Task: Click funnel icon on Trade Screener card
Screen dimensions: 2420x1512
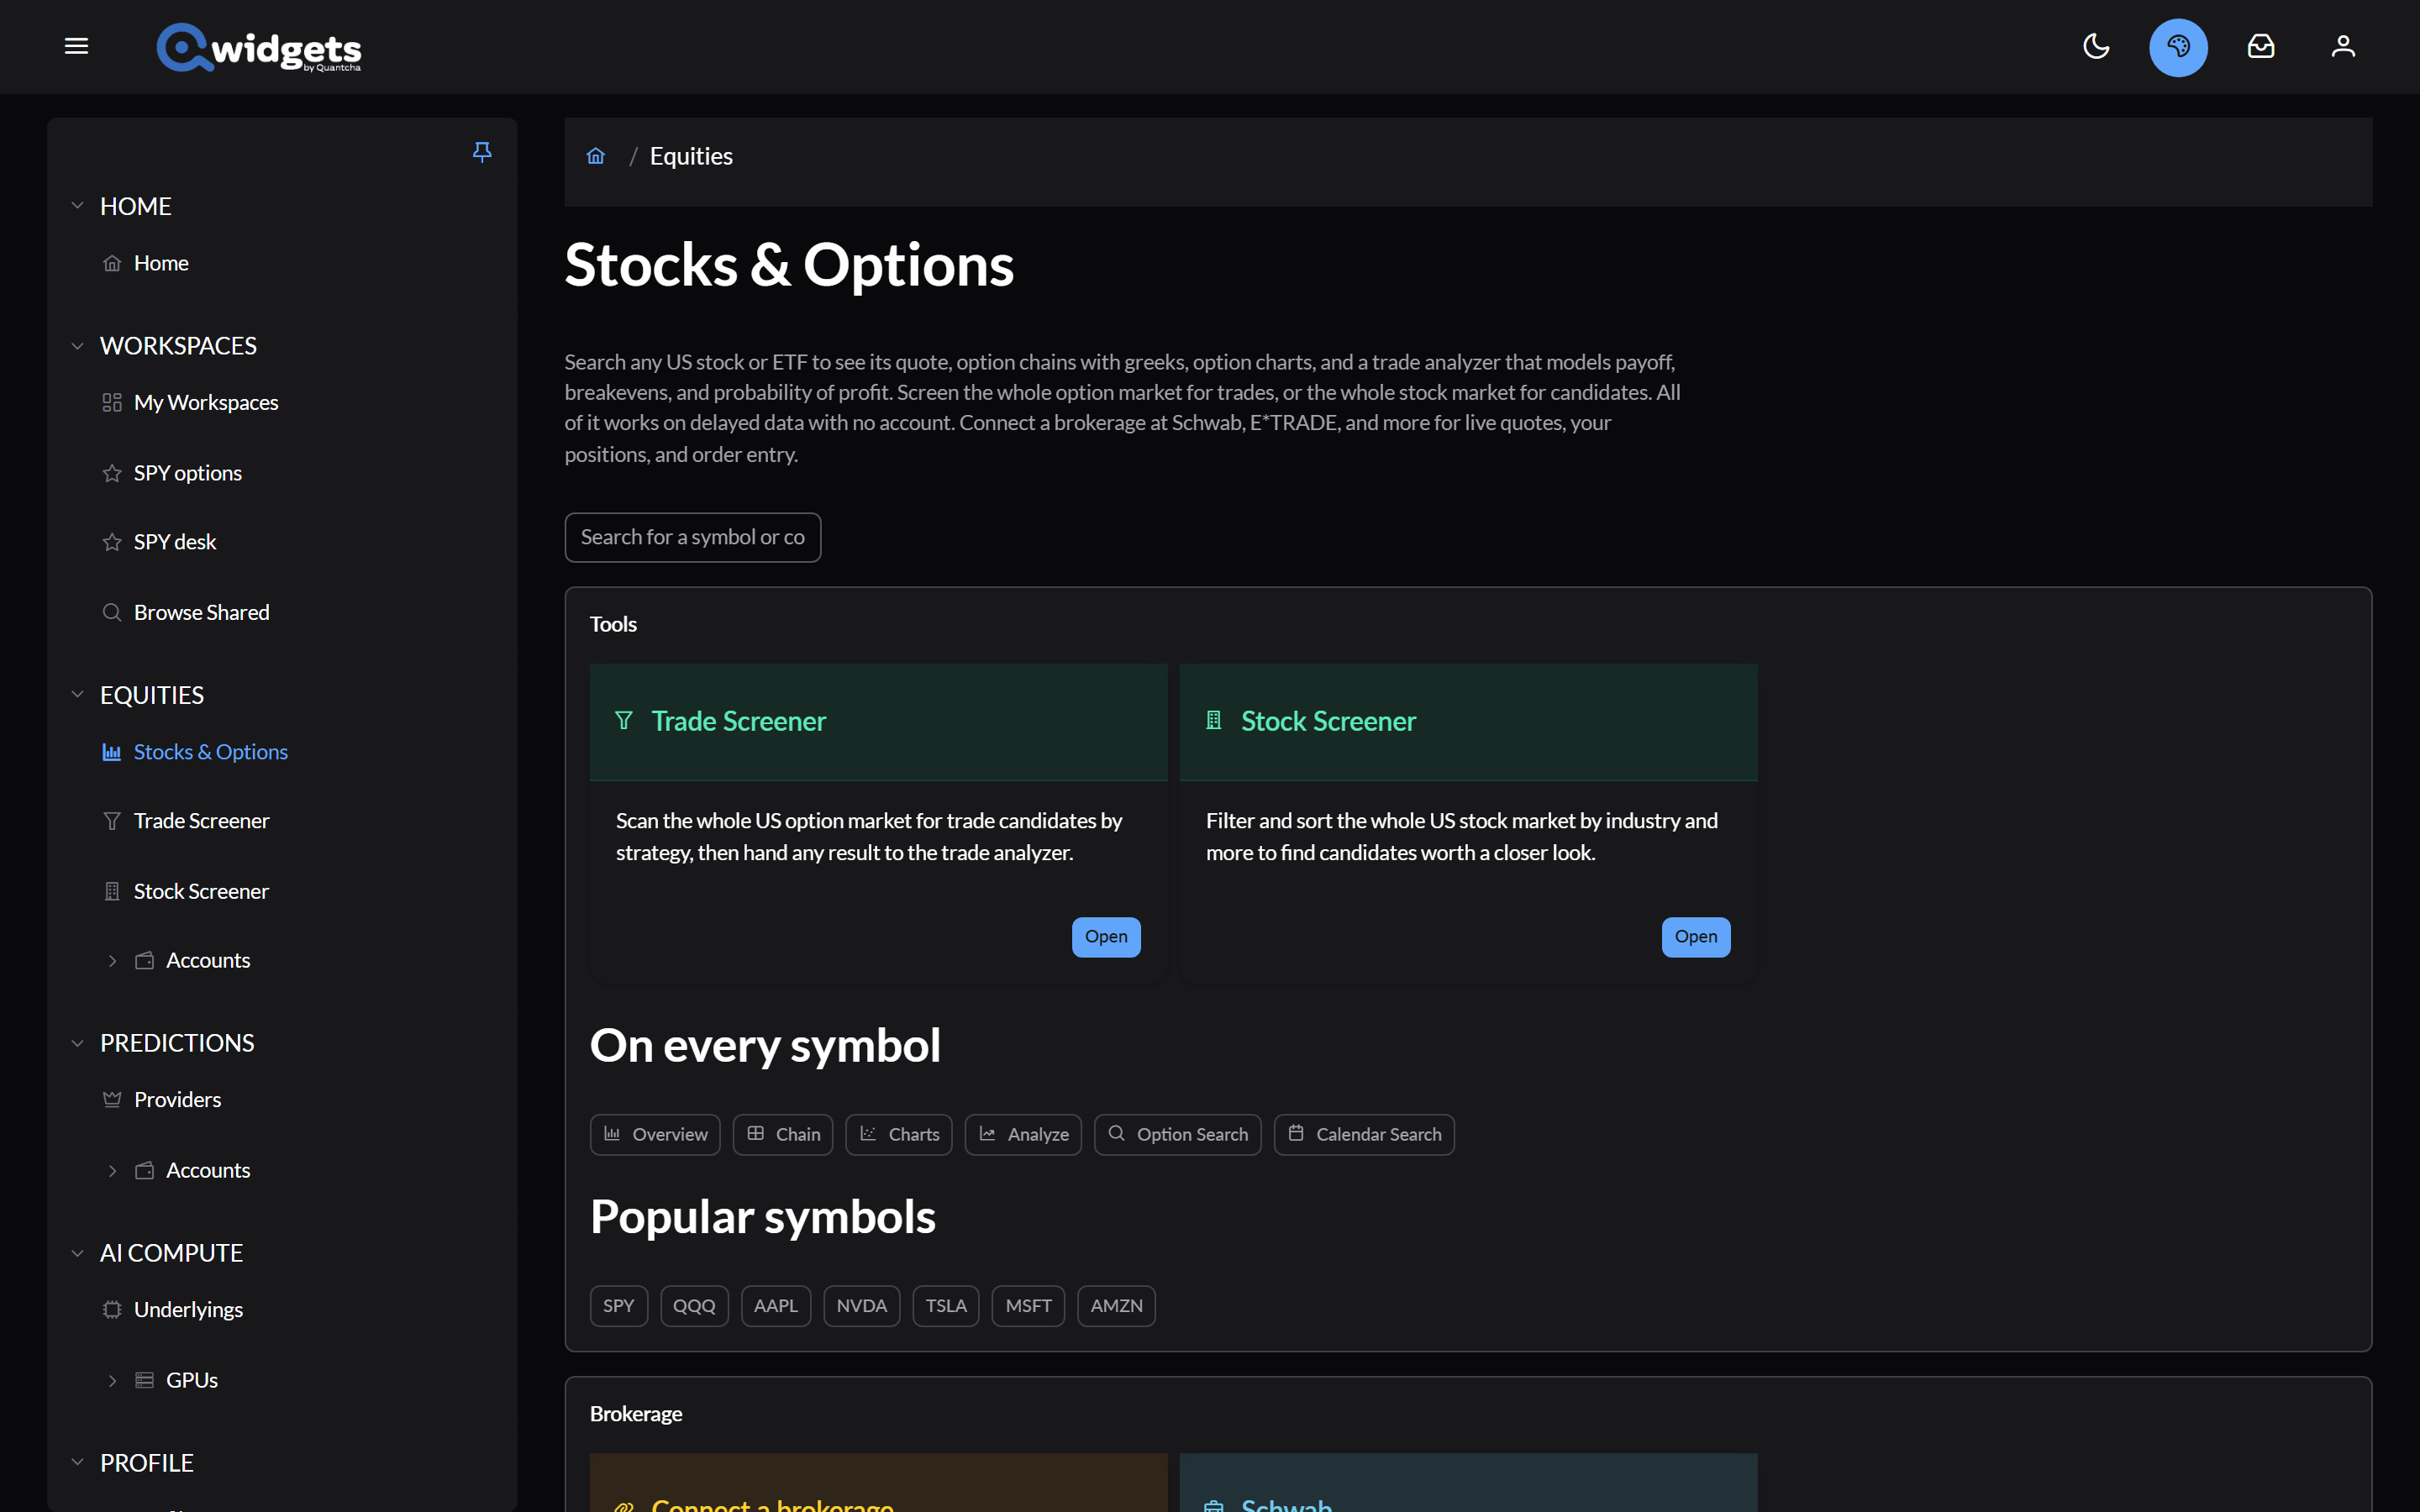Action: pos(624,720)
